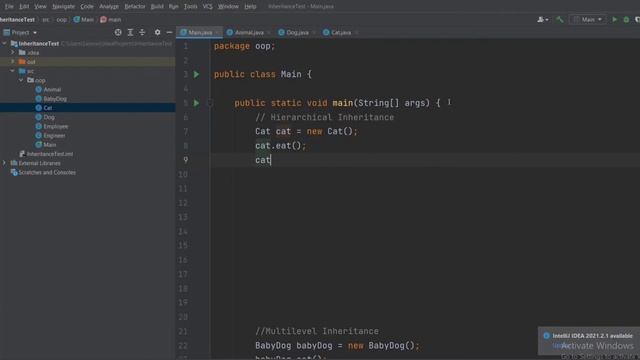Screen dimensions: 640x360
Task: Click the Select Opened File locate icon
Action: (x=118, y=32)
